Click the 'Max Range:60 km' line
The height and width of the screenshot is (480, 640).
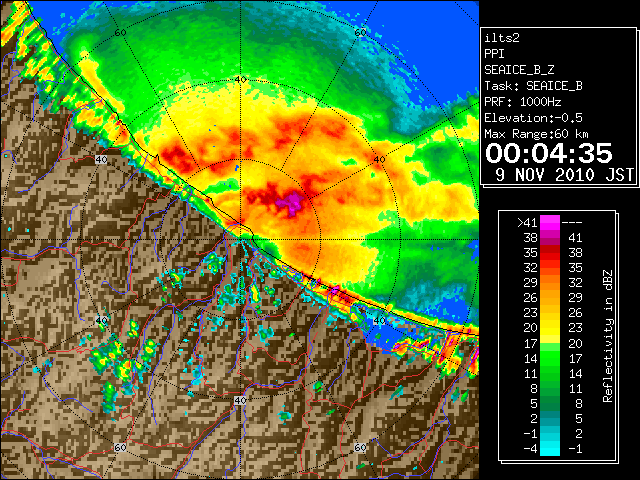point(536,134)
